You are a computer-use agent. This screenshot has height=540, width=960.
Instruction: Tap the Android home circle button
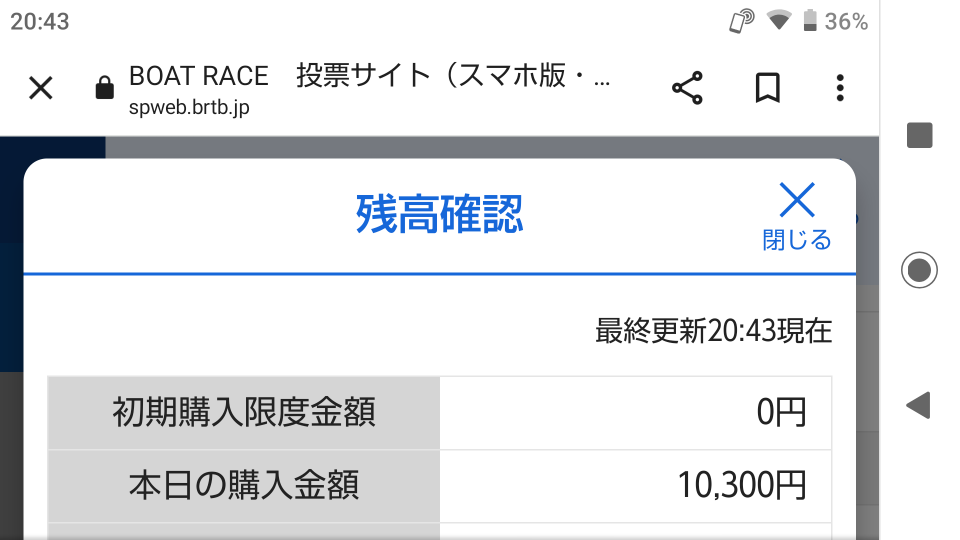click(919, 270)
